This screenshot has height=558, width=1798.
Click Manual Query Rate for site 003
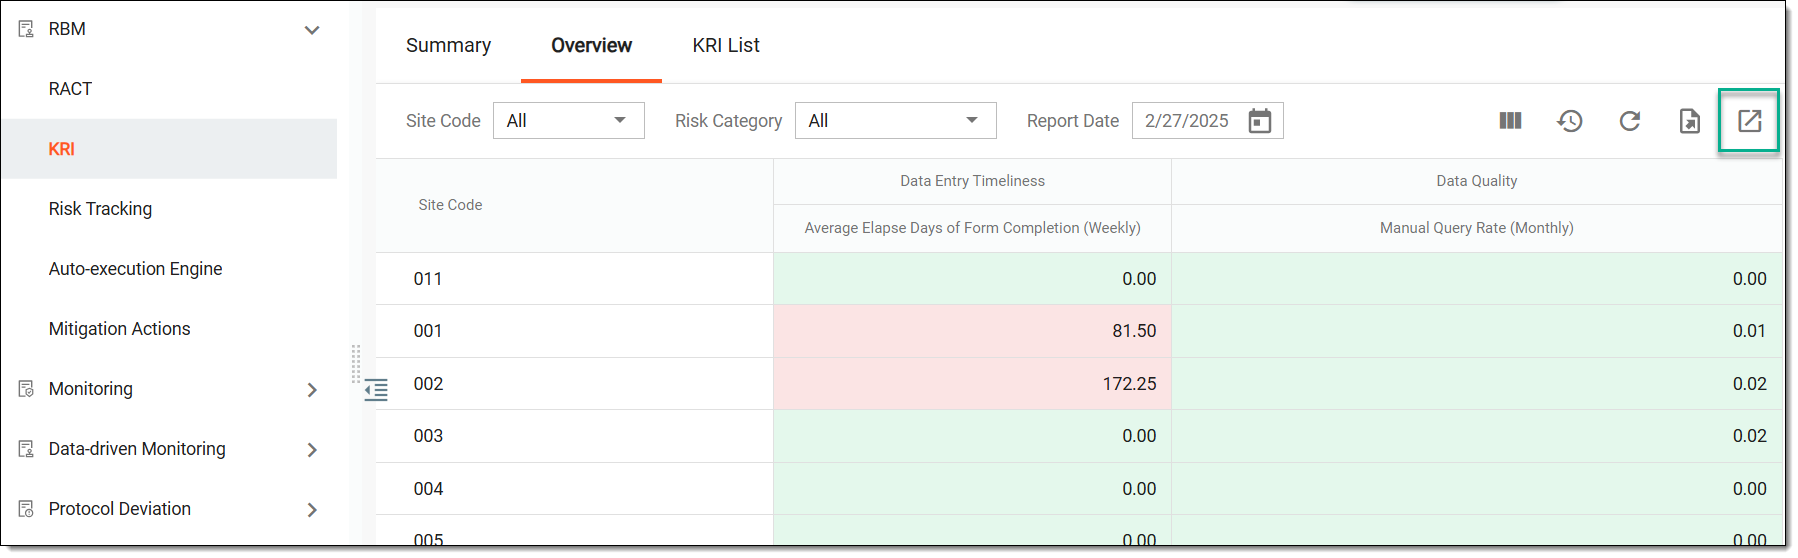click(1477, 436)
